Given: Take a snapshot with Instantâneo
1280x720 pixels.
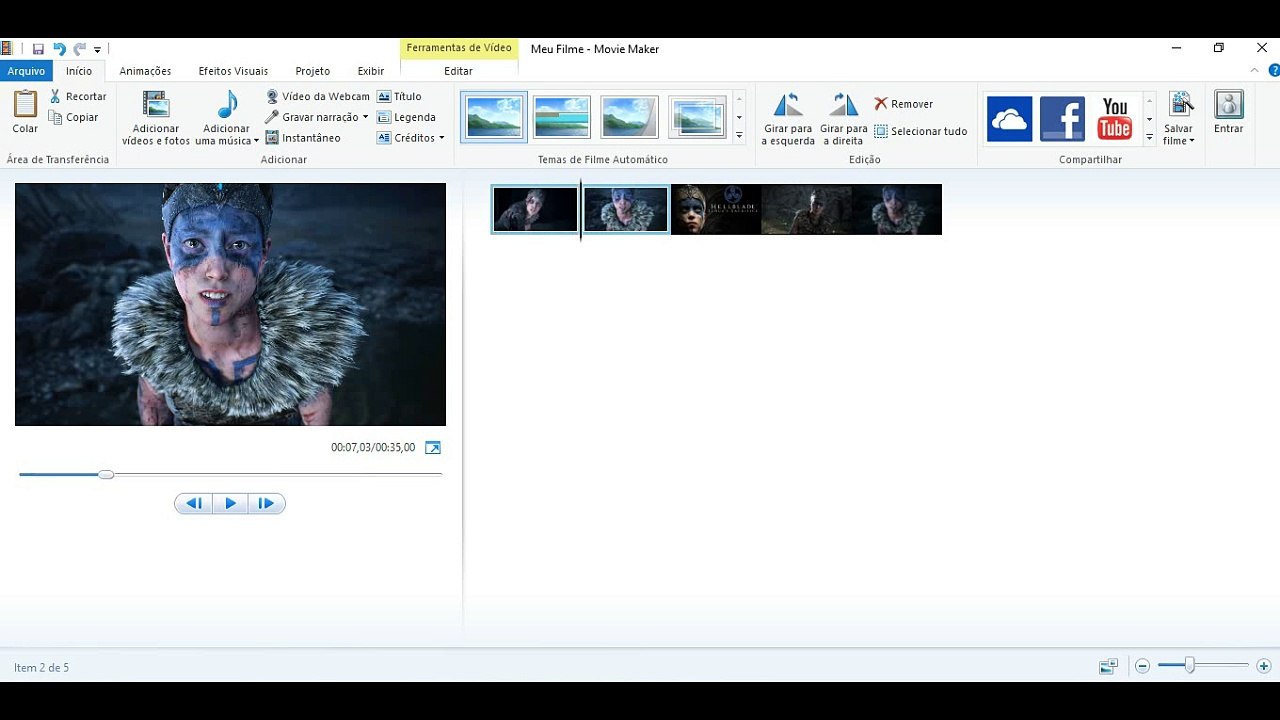Looking at the screenshot, I should pos(303,138).
